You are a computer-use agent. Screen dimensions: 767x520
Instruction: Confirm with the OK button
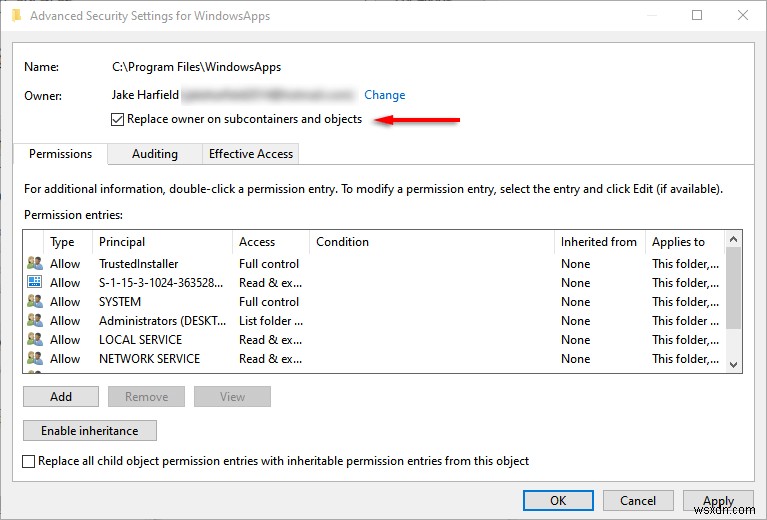558,500
